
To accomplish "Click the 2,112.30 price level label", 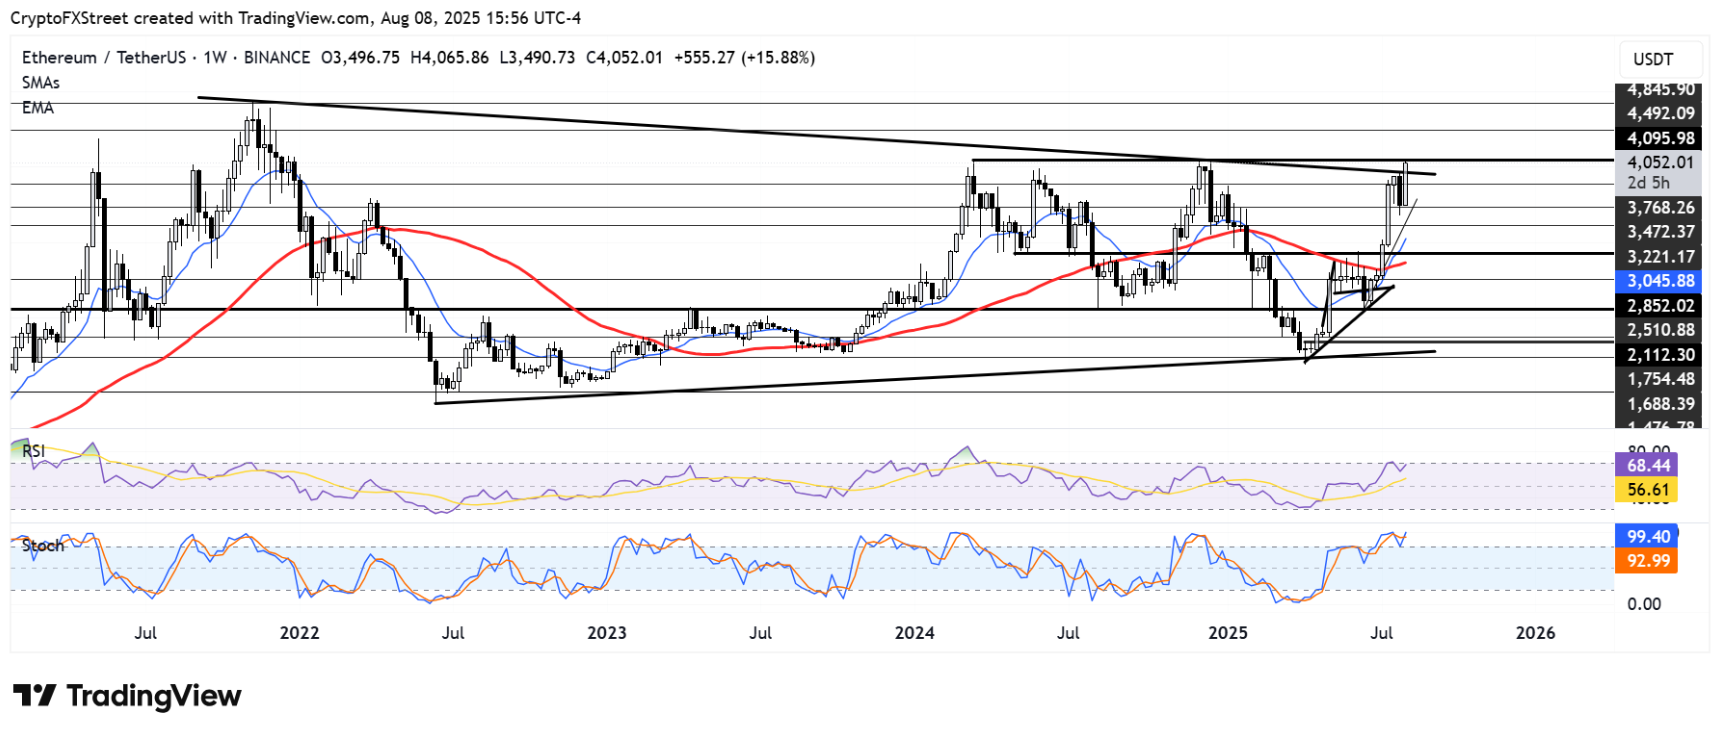I will 1660,355.
